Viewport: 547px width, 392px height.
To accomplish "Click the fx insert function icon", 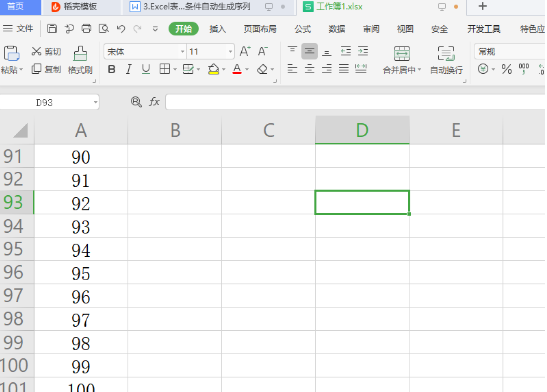I will coord(154,102).
